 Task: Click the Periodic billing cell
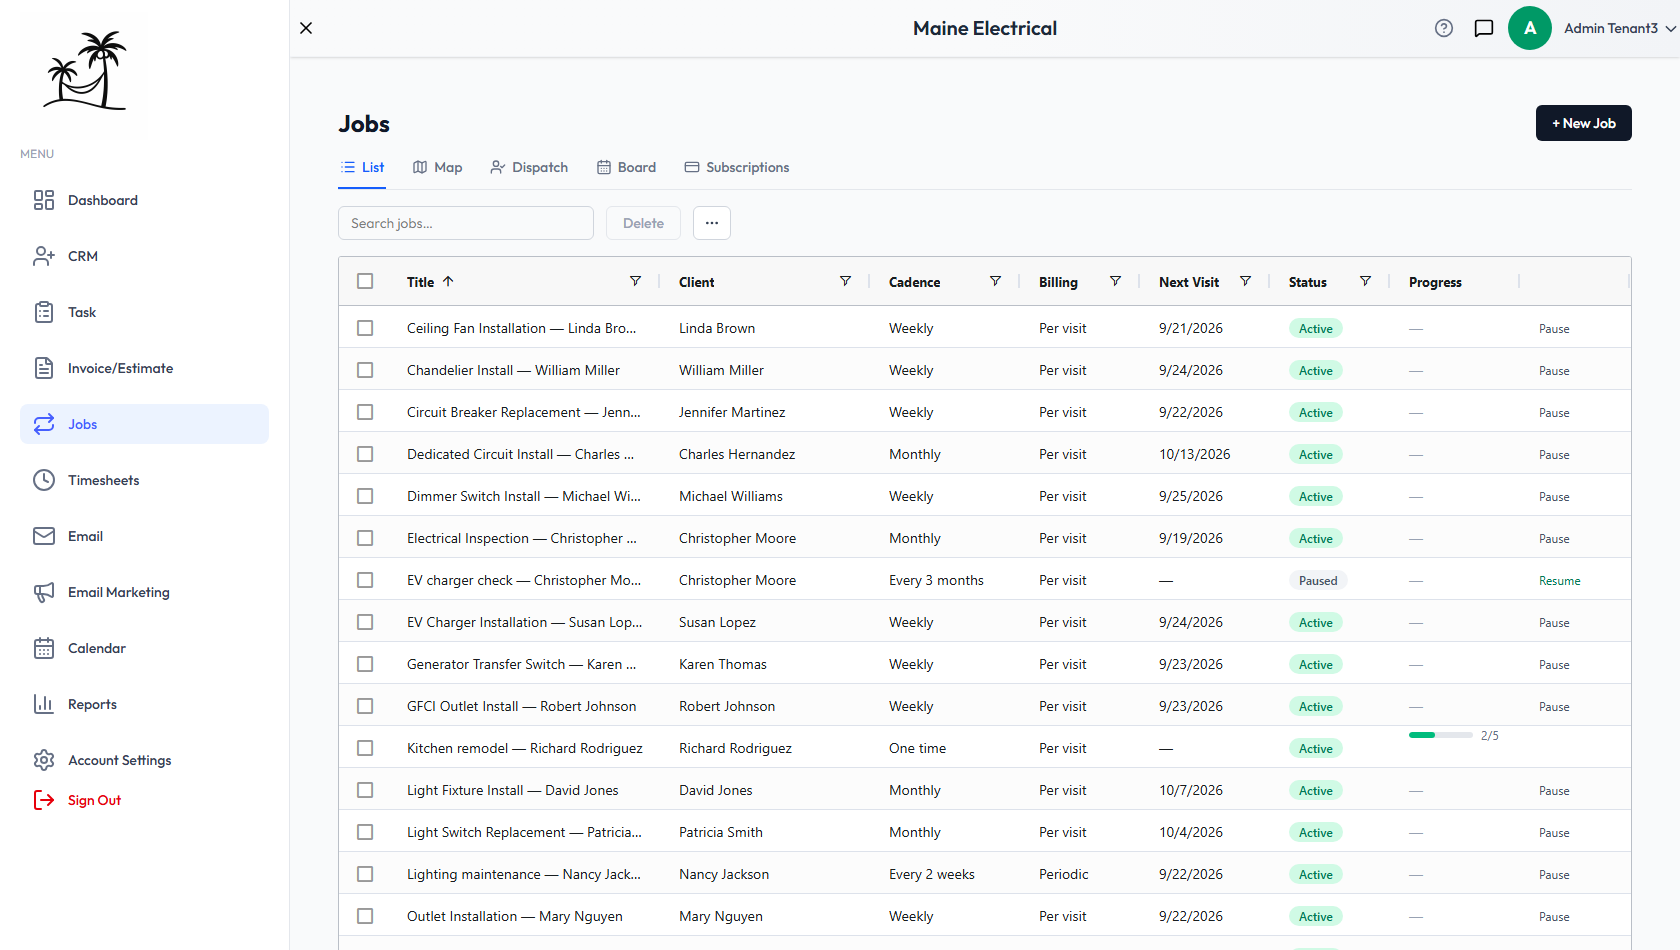(1063, 874)
